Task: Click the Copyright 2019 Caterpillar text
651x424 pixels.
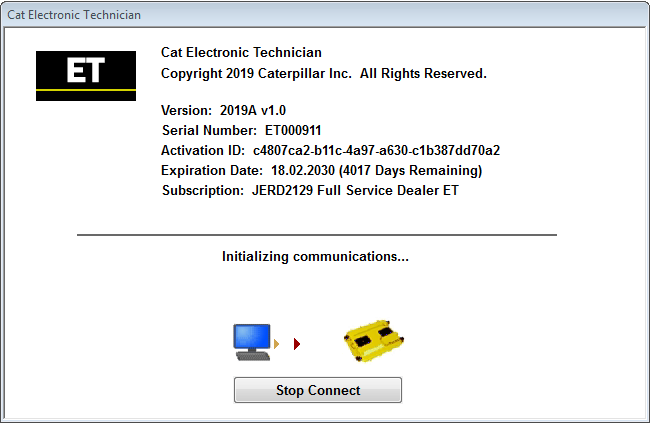Action: (256, 74)
